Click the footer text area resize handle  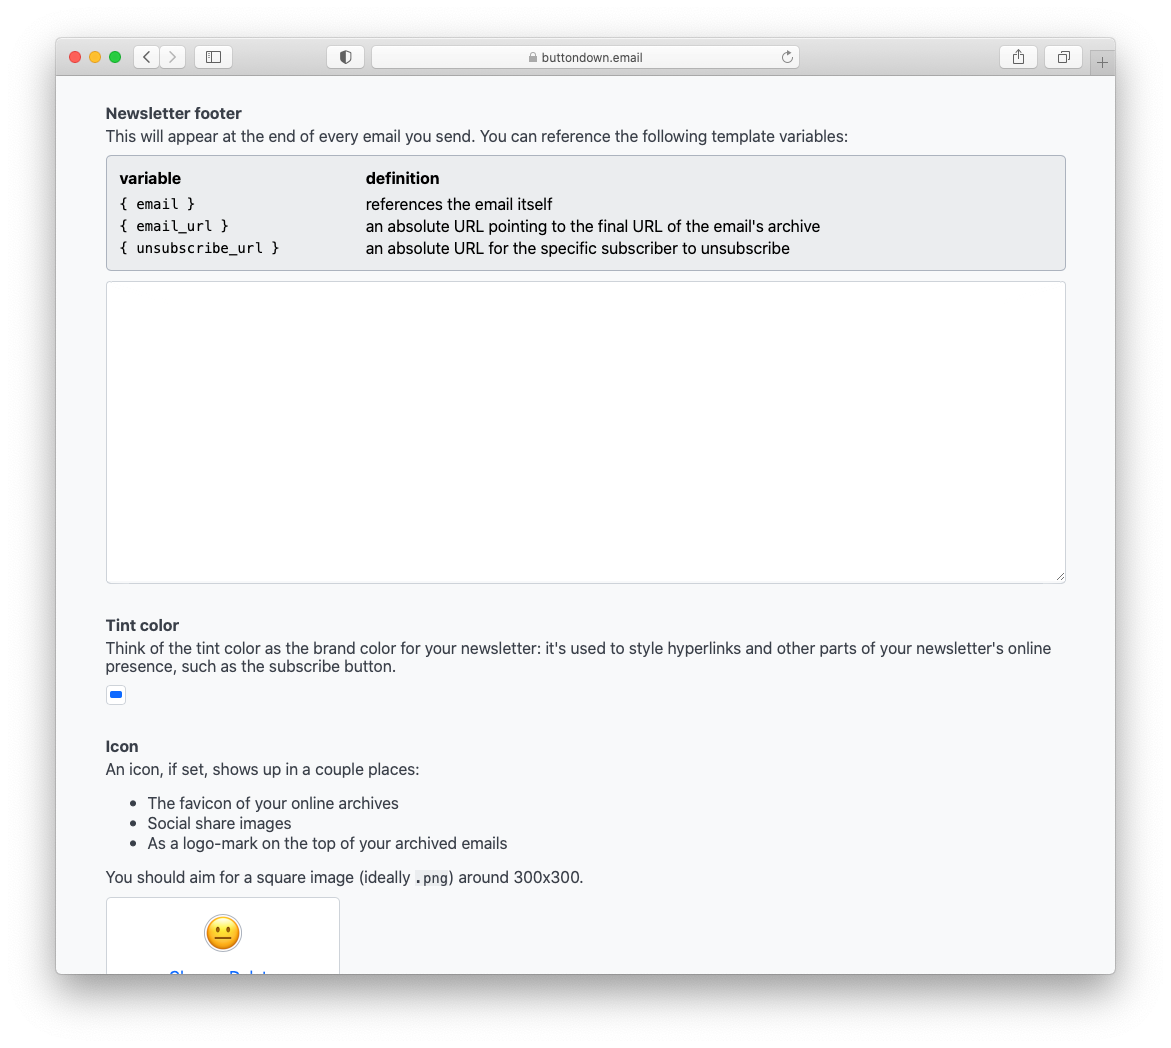(1060, 577)
